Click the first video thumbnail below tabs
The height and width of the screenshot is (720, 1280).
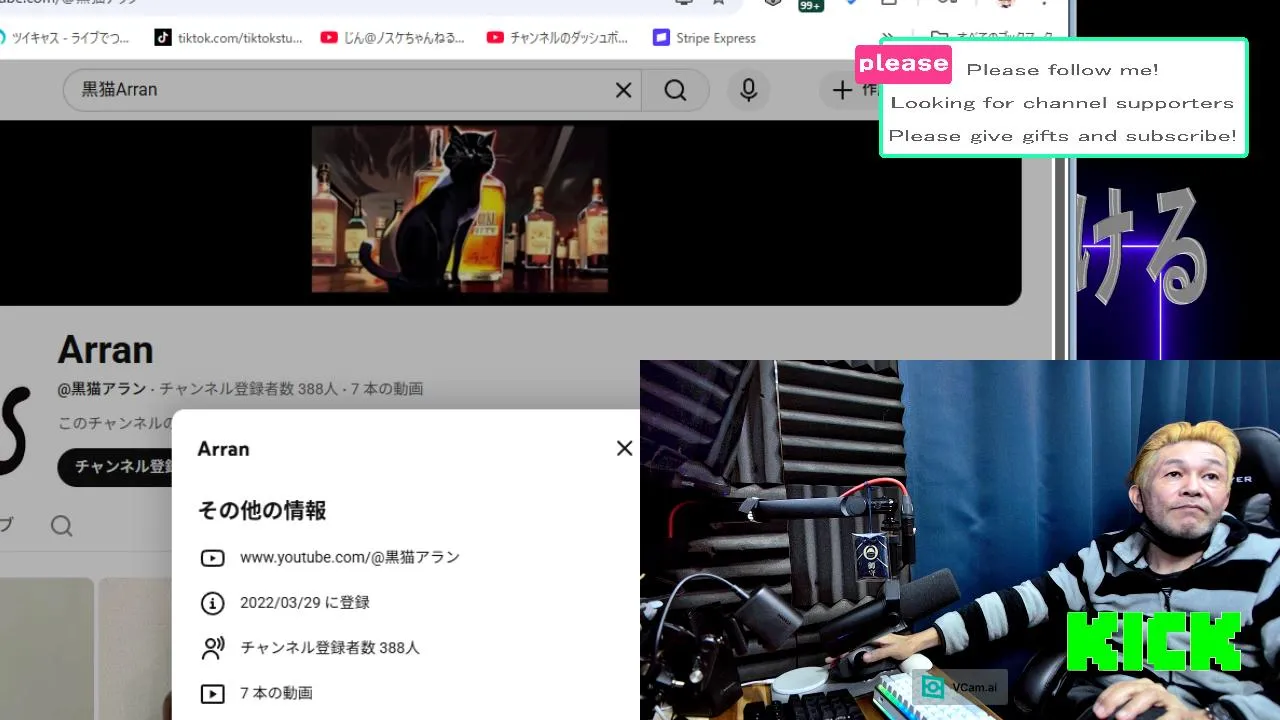(47, 648)
